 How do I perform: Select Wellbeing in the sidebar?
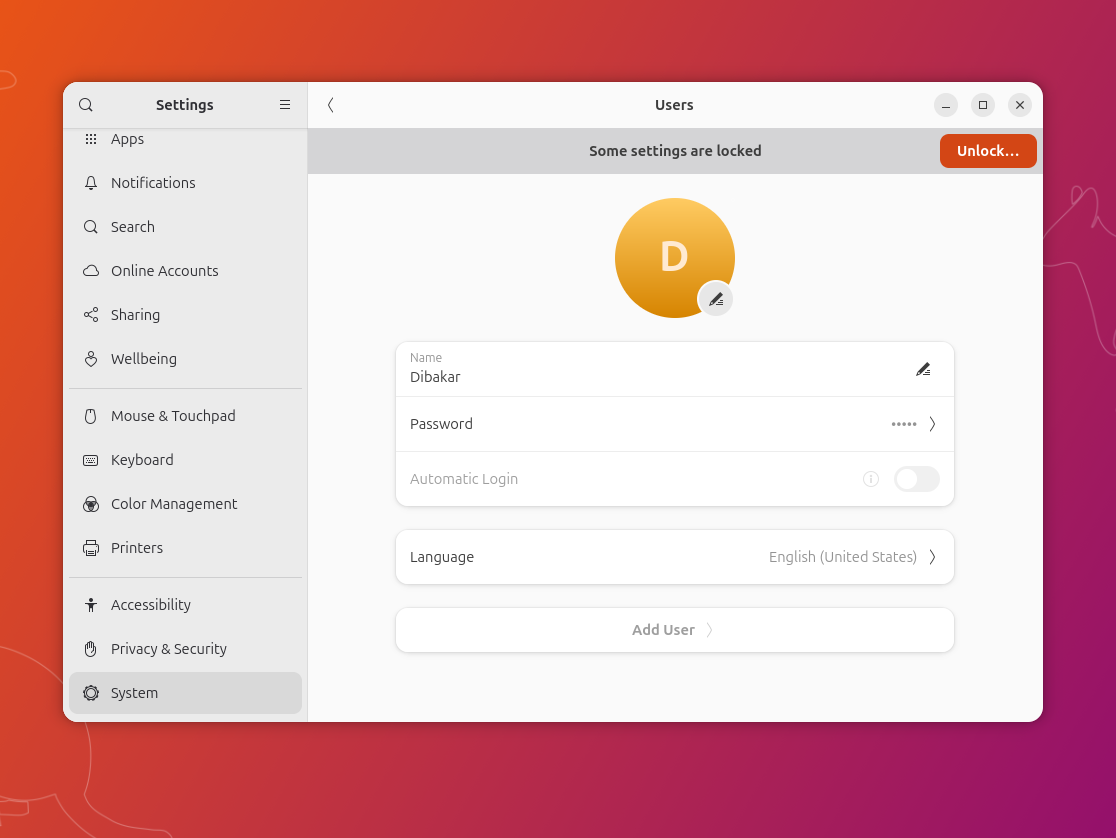tap(185, 359)
